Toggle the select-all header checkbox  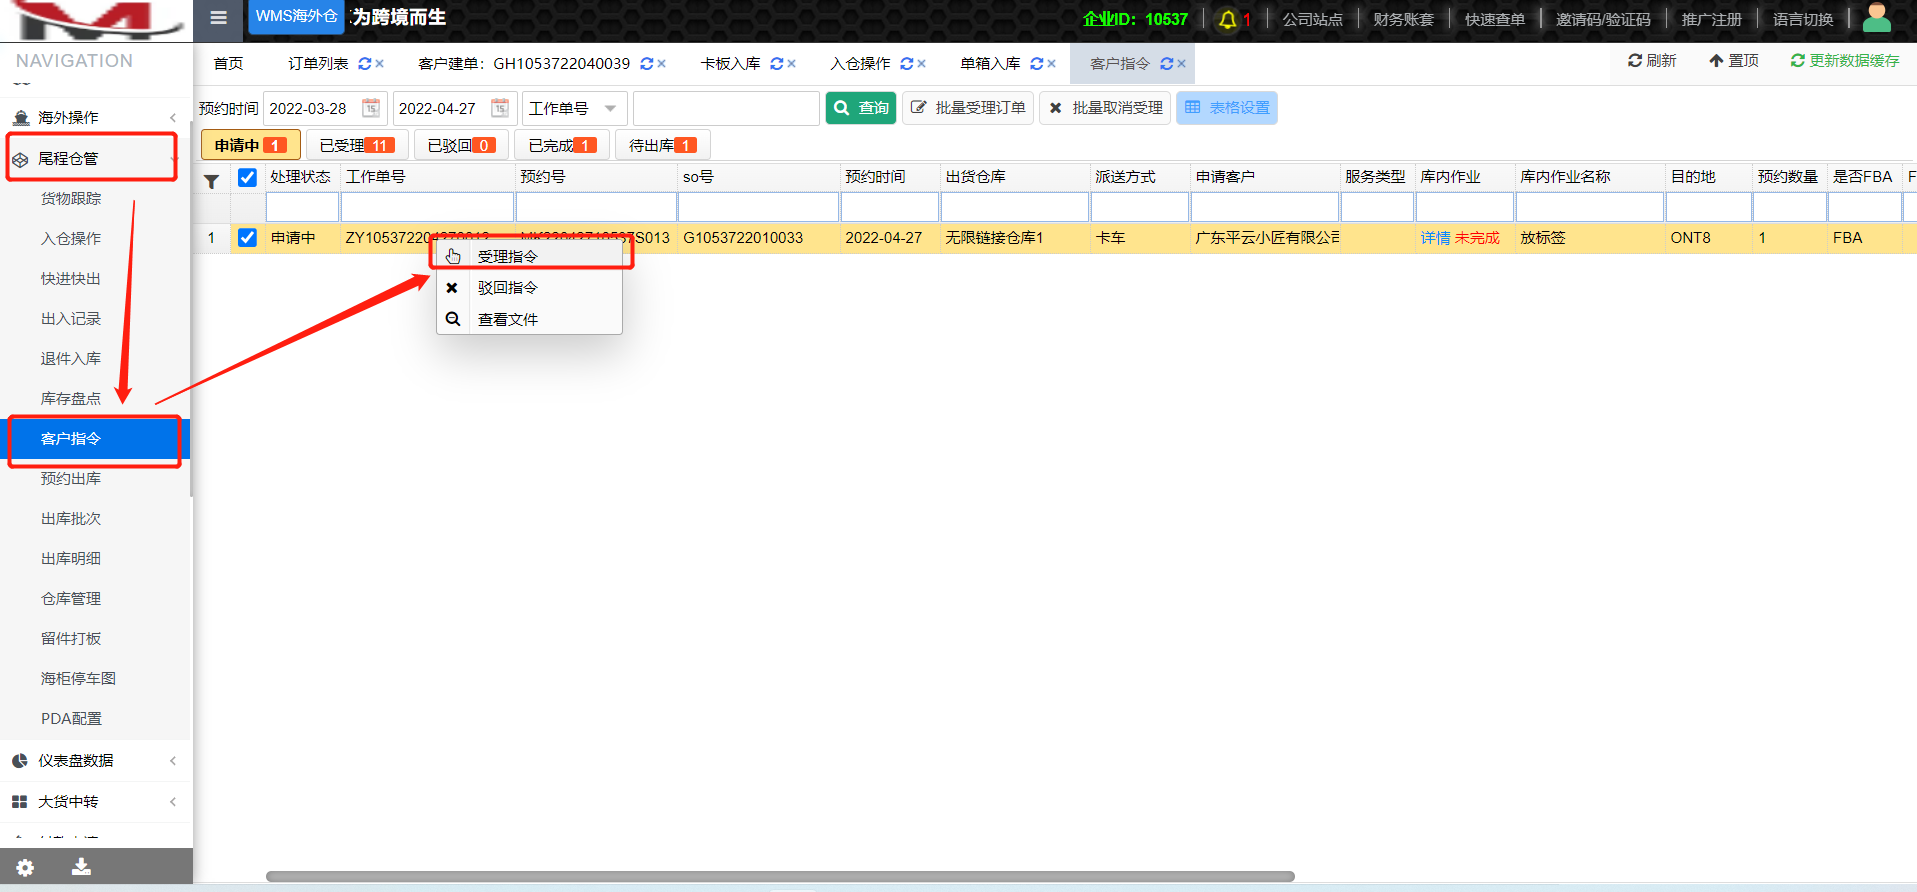point(247,178)
